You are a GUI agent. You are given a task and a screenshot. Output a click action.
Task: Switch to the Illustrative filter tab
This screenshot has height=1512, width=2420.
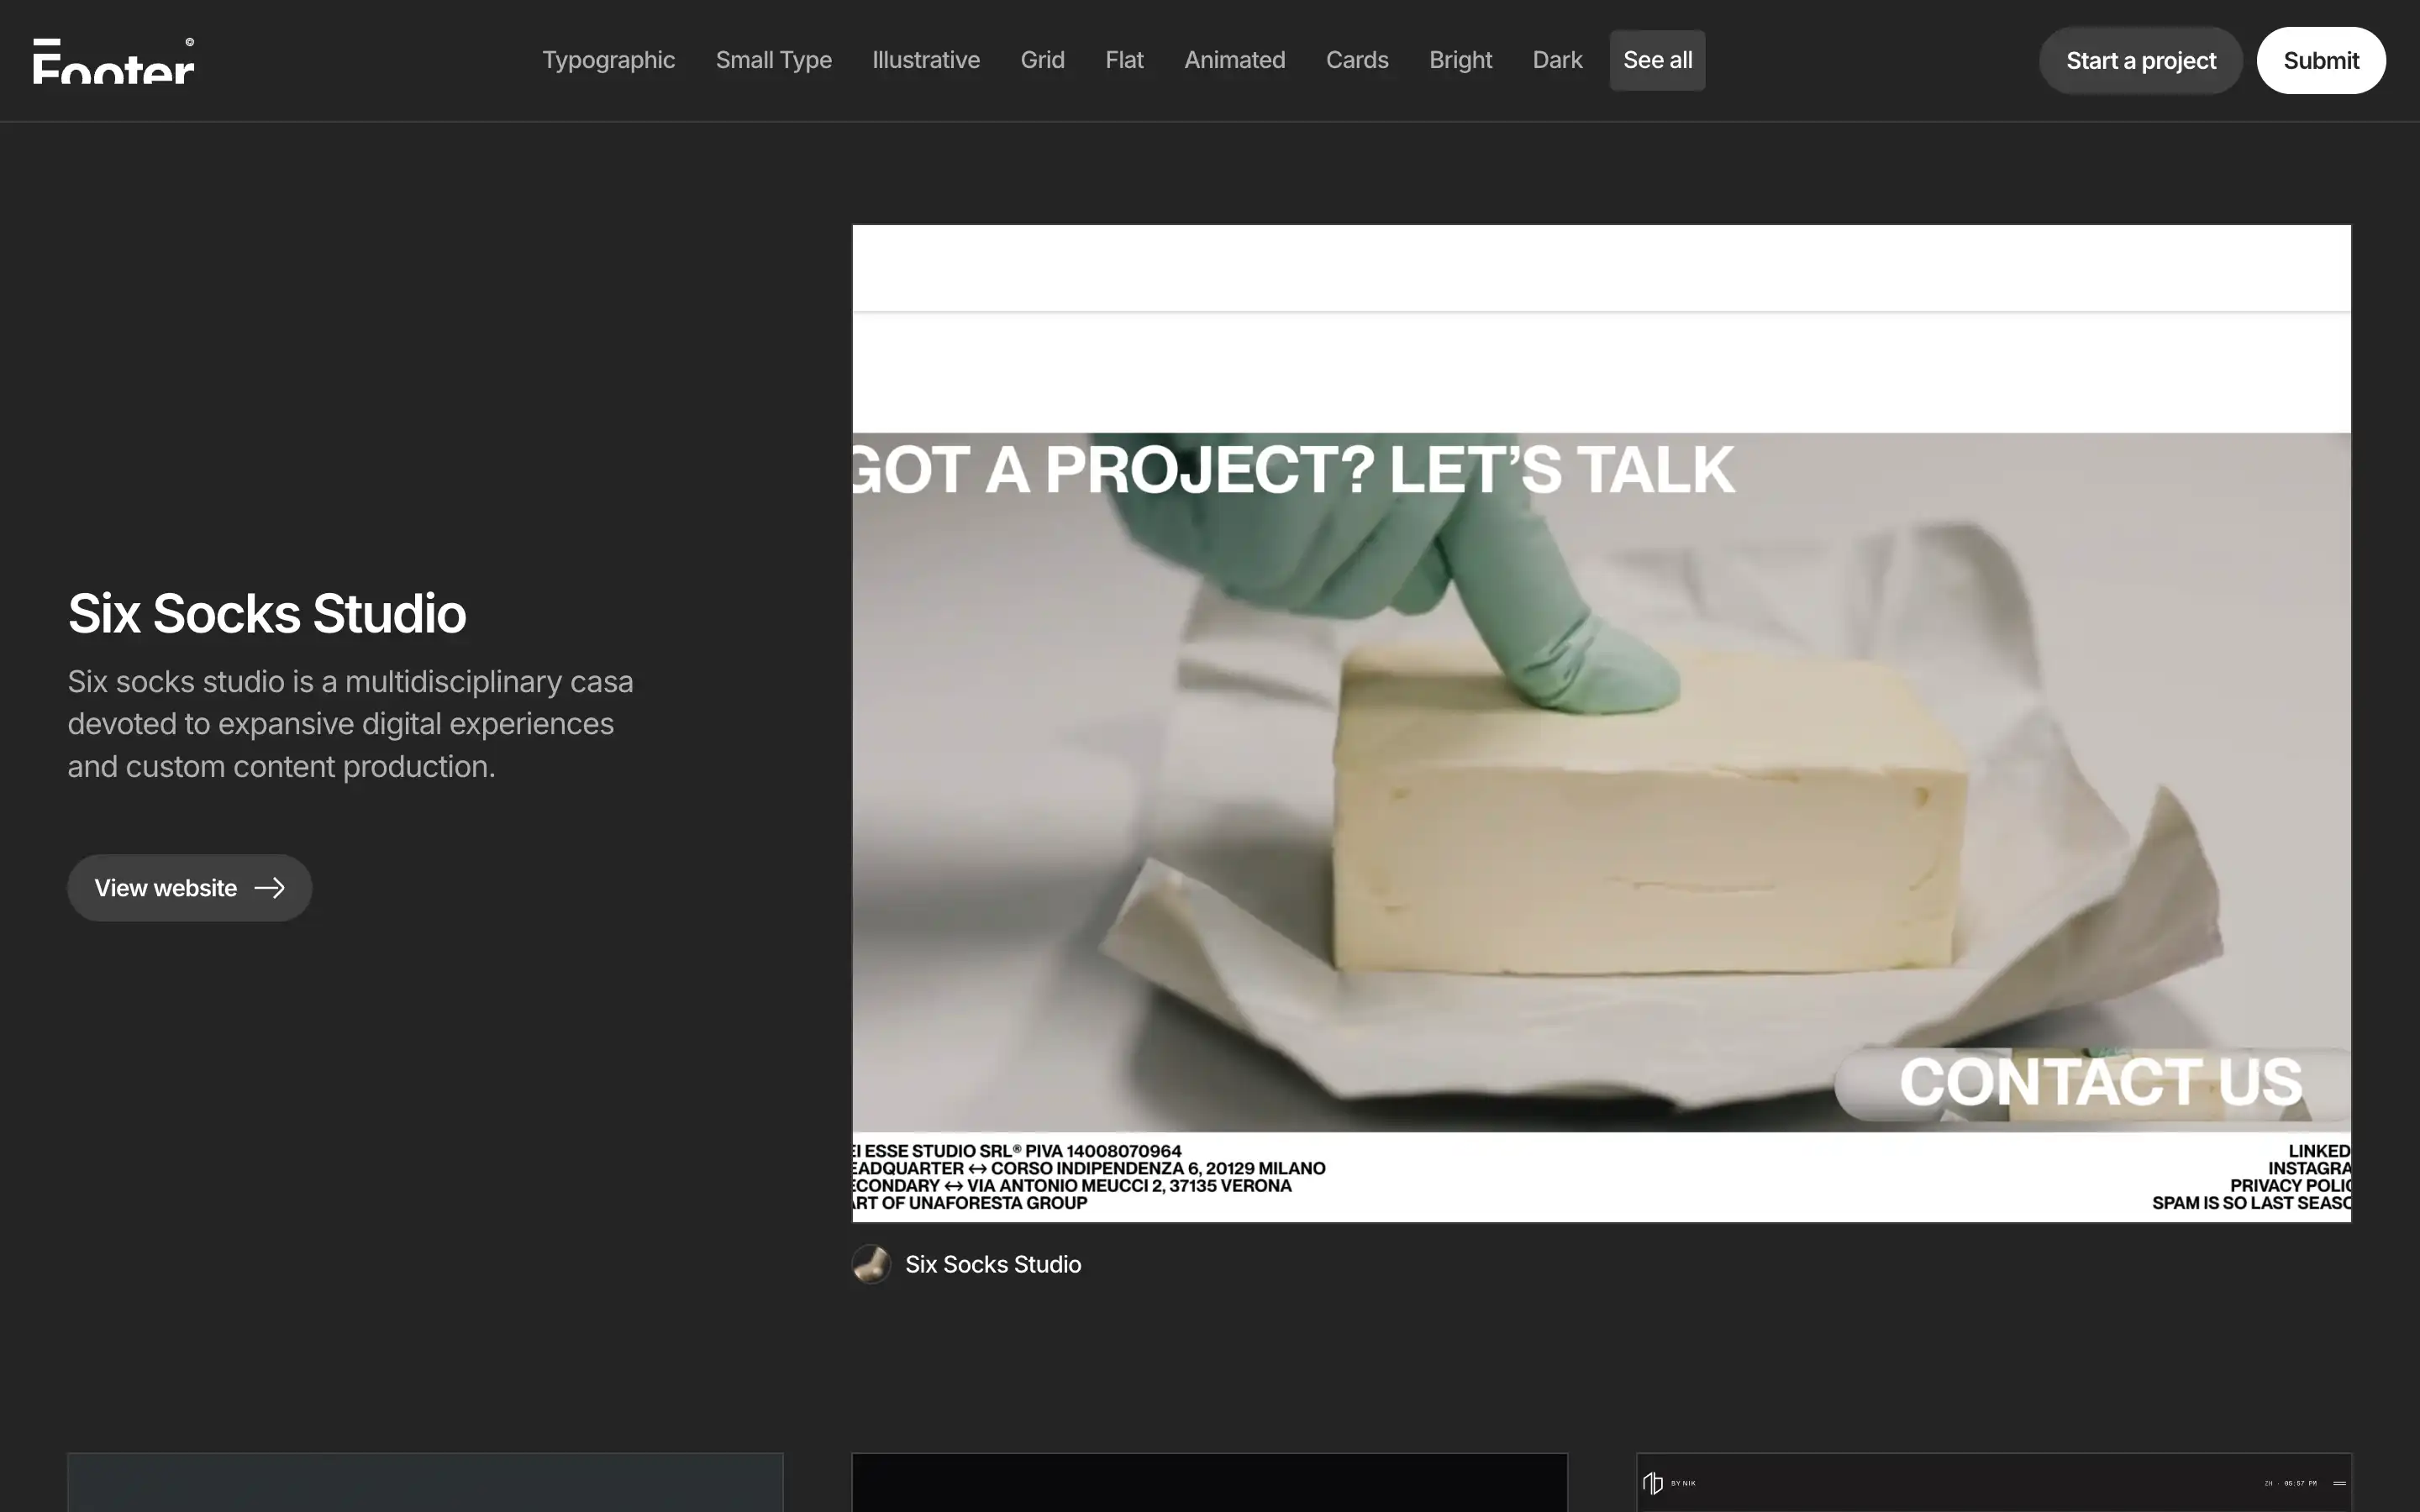[925, 60]
